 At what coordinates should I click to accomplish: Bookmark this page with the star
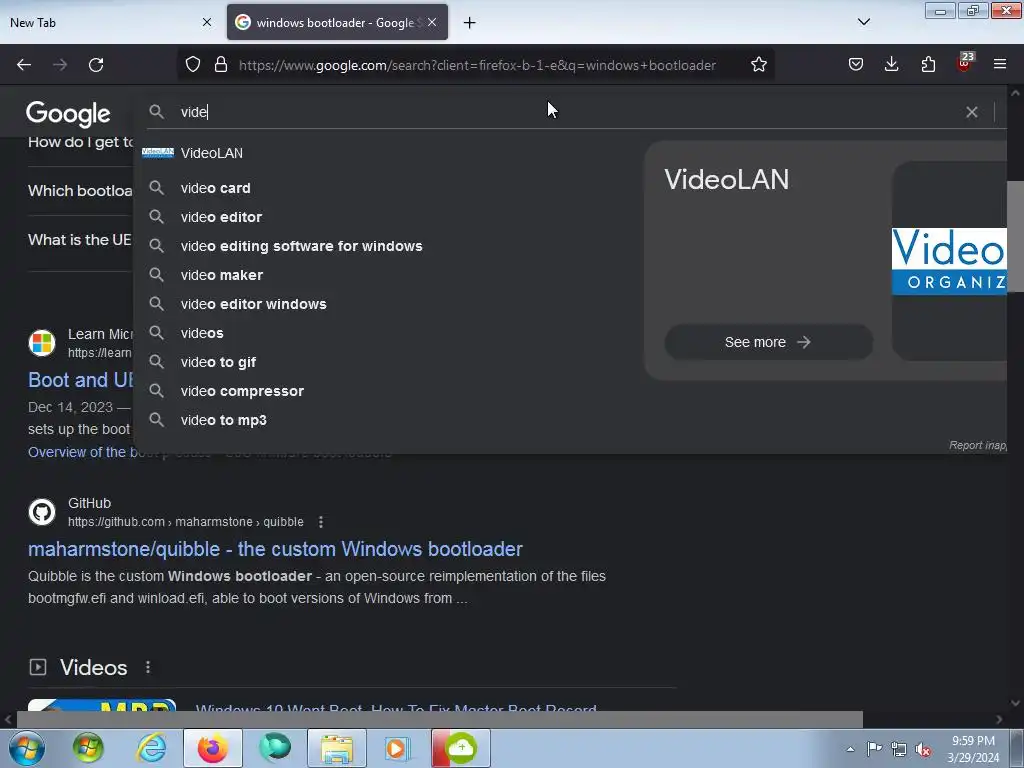[x=758, y=65]
